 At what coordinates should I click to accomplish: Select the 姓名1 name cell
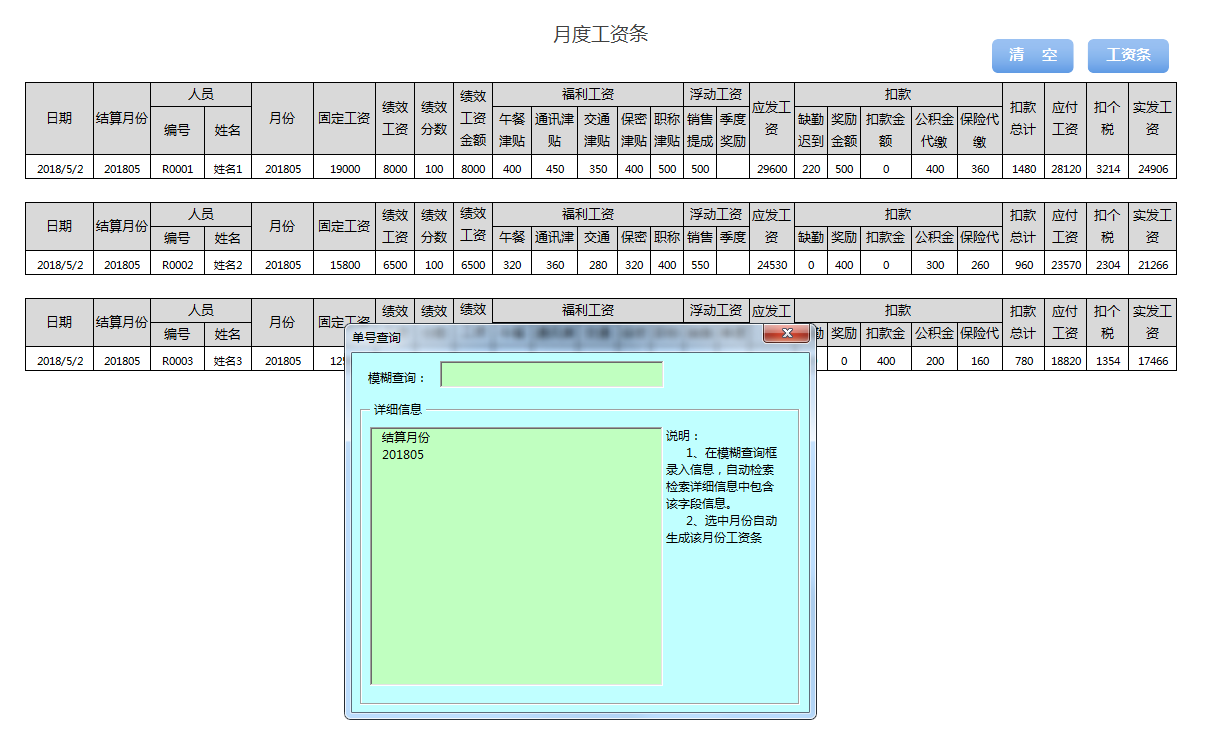226,168
